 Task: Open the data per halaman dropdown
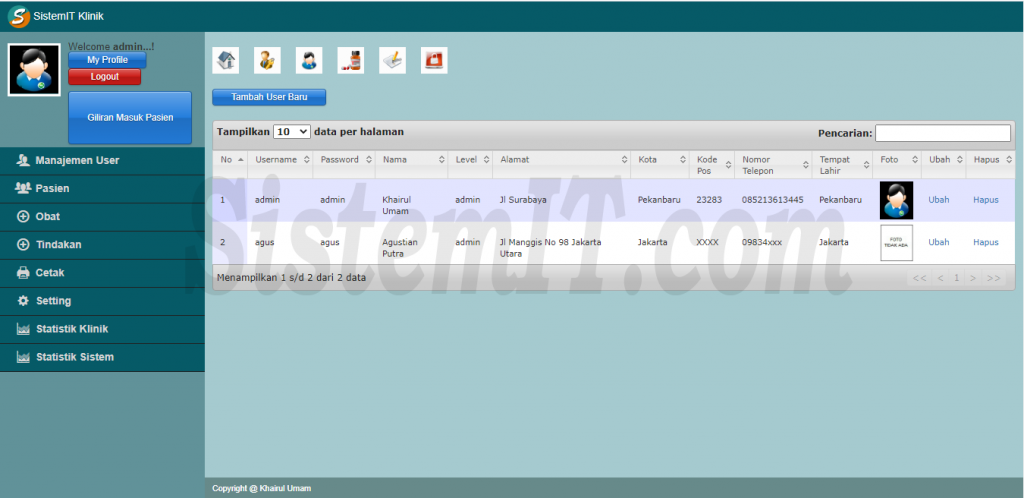click(292, 132)
